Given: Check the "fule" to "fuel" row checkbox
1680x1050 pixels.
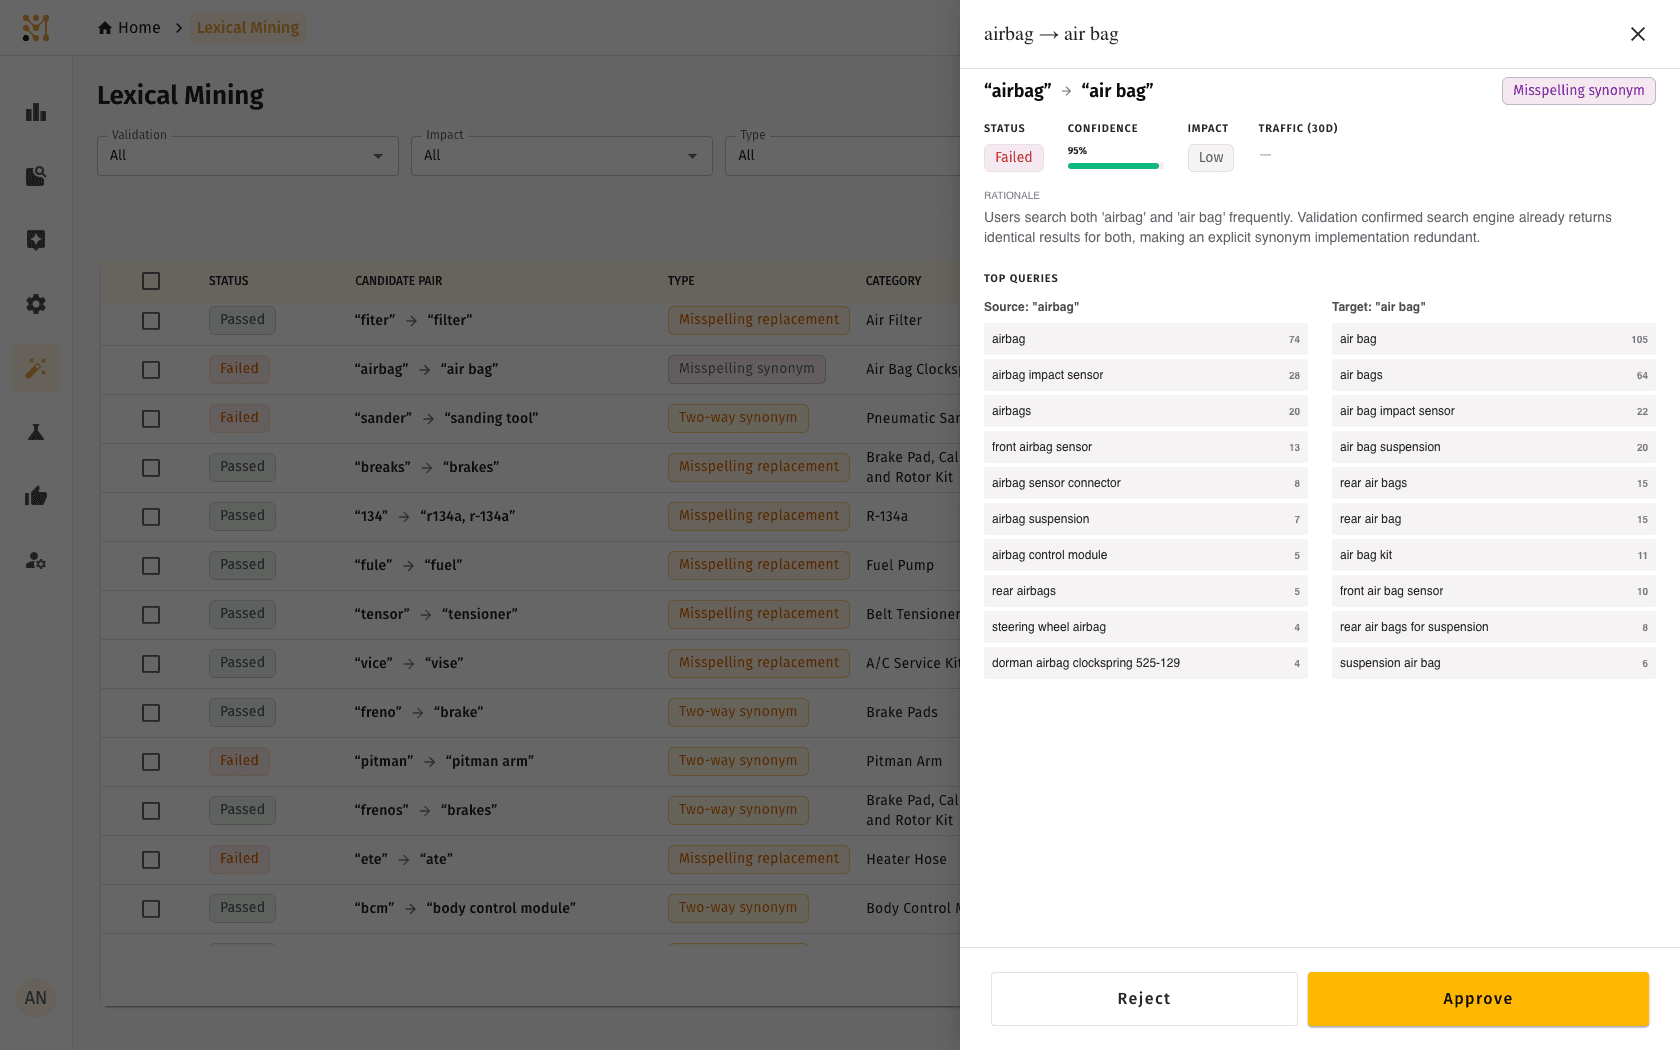Looking at the screenshot, I should [x=151, y=566].
